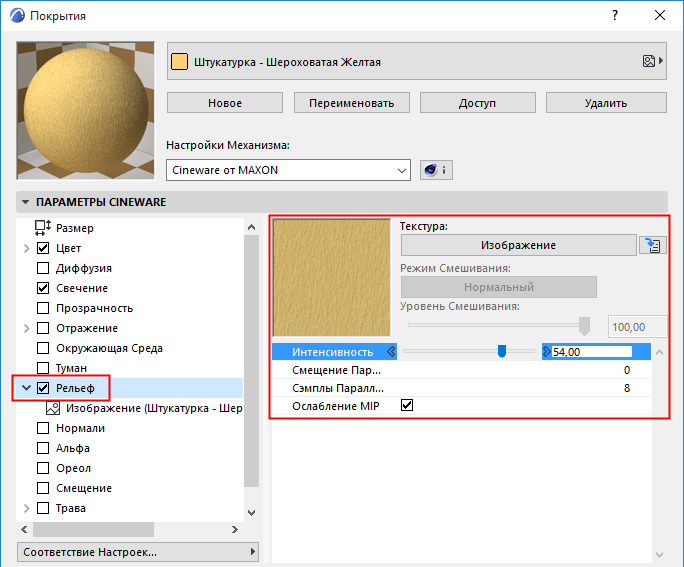
Task: Click the Уровень Смешивания slider handle
Action: 585,326
